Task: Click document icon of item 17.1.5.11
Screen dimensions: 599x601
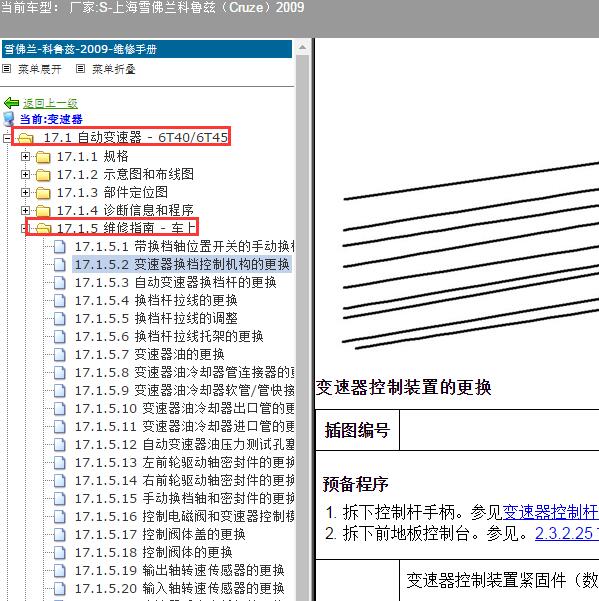Action: [59, 427]
